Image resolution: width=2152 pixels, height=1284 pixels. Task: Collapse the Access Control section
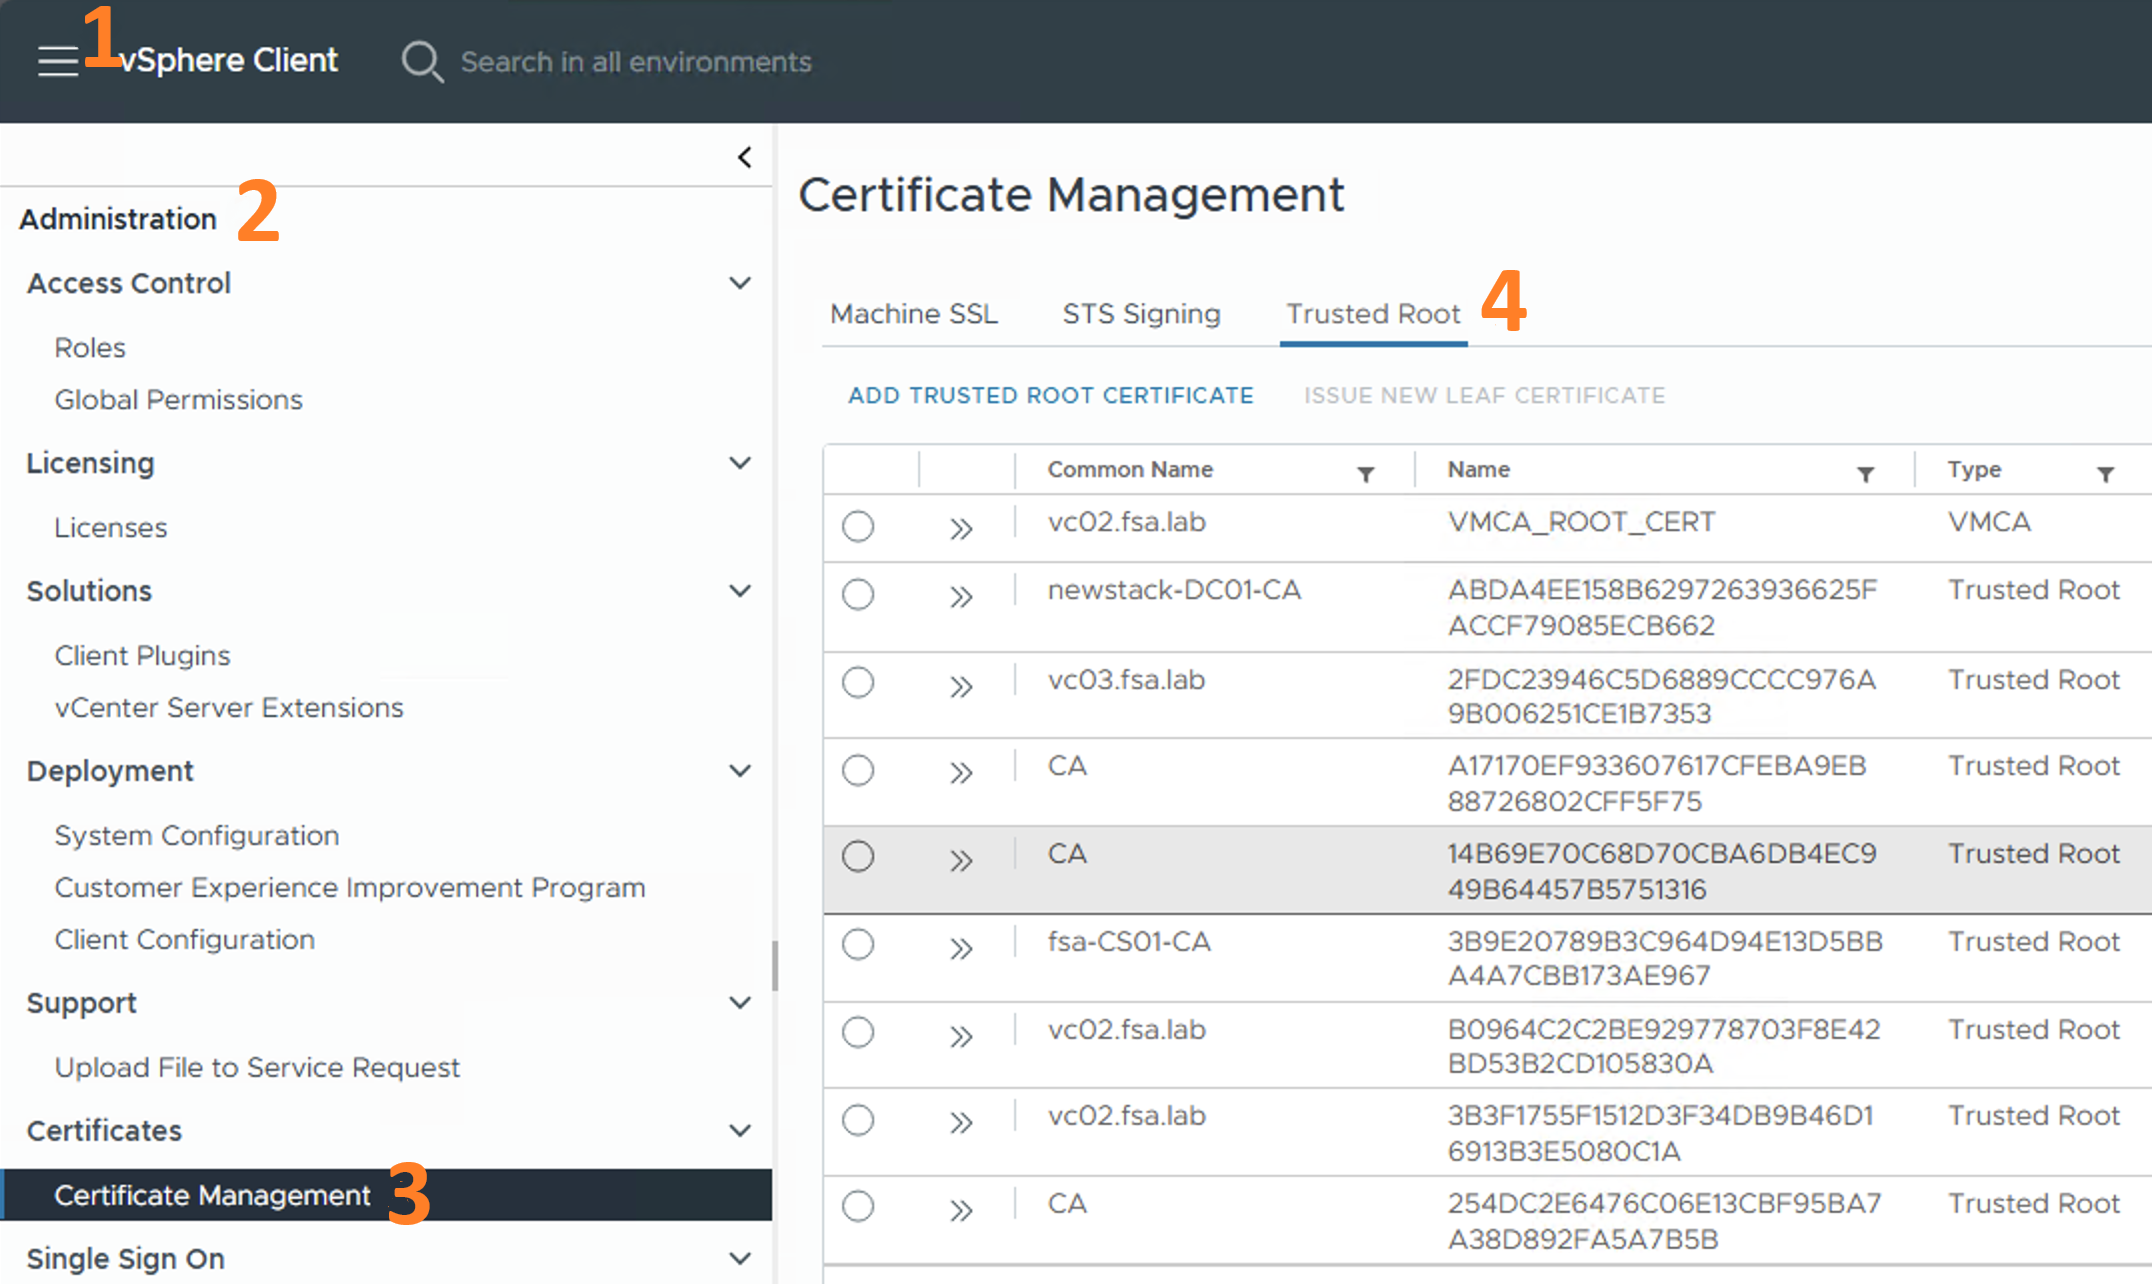click(740, 283)
